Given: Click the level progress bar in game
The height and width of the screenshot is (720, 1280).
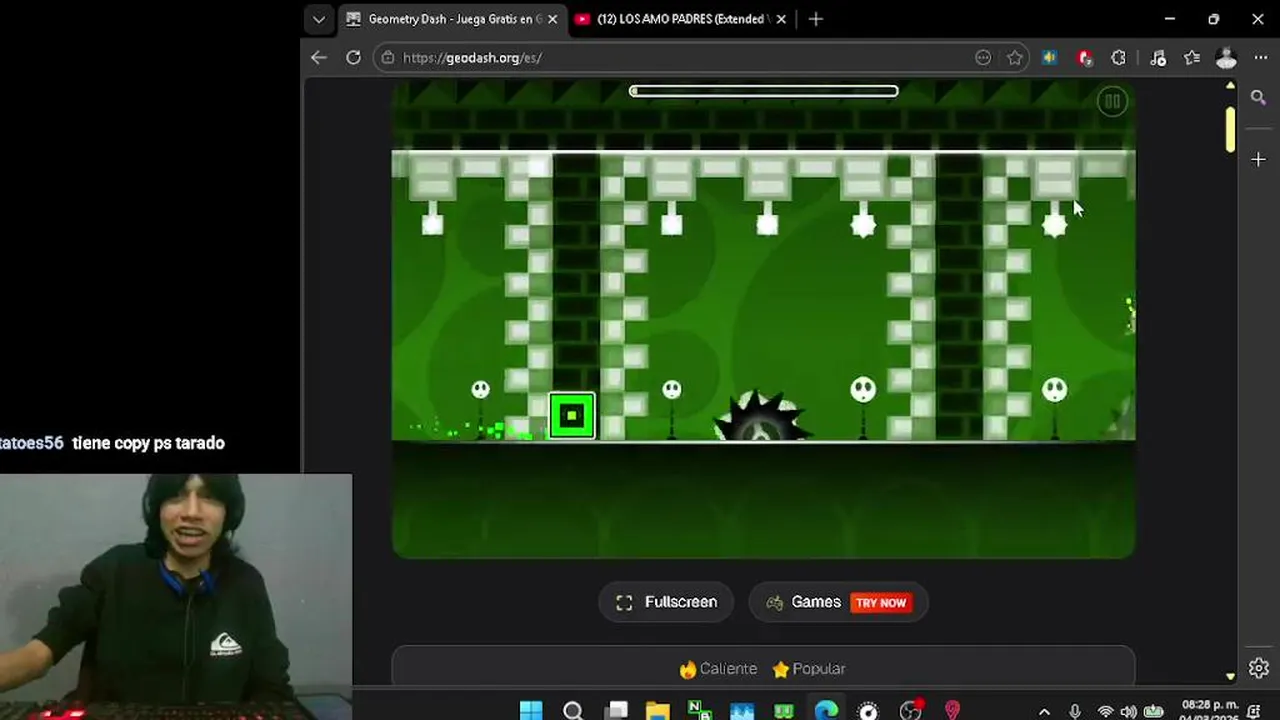Looking at the screenshot, I should point(763,91).
